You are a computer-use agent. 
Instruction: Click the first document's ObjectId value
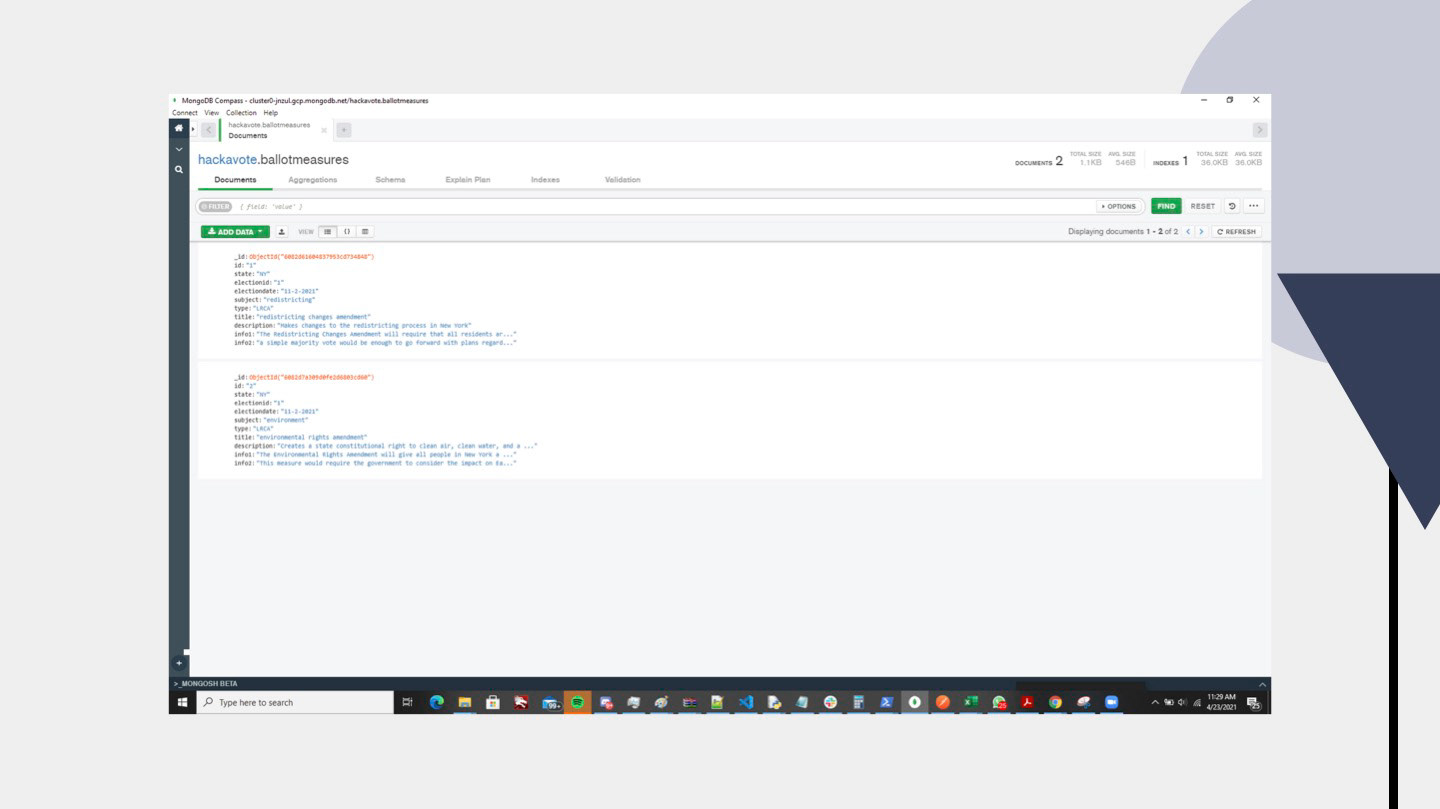click(x=311, y=257)
